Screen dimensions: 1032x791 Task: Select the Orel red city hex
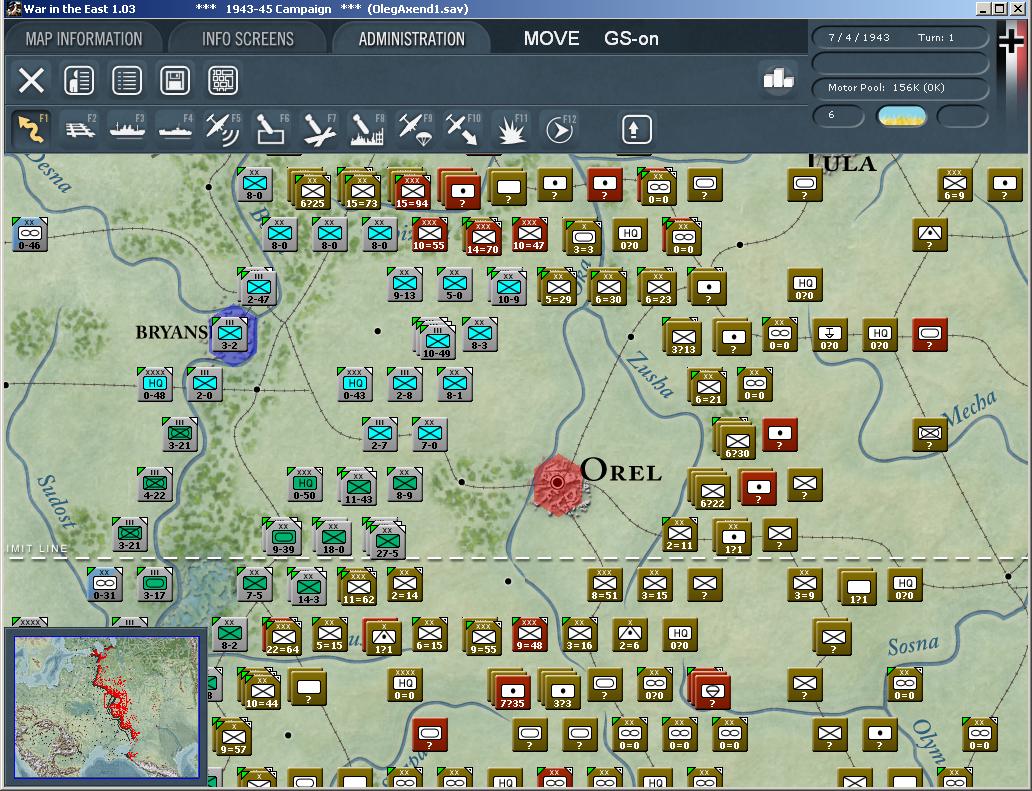(x=557, y=483)
